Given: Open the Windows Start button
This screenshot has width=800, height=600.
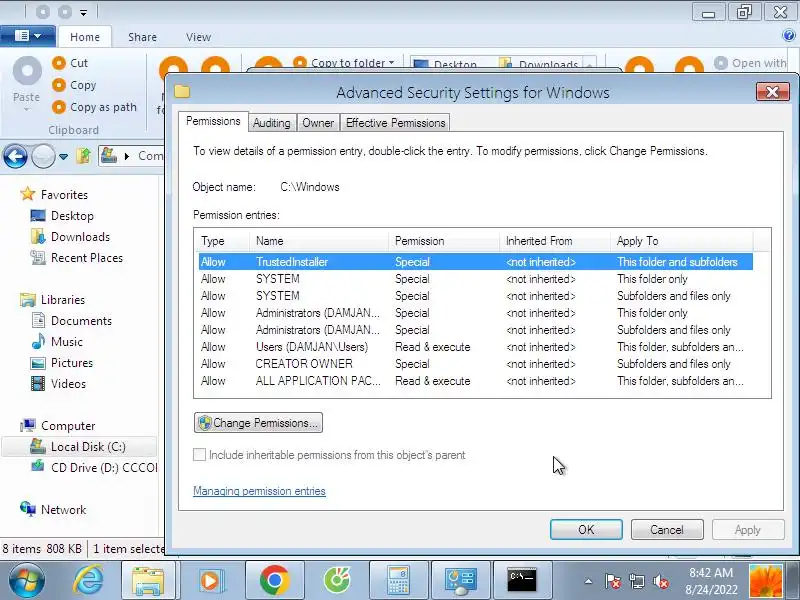Looking at the screenshot, I should tap(27, 581).
